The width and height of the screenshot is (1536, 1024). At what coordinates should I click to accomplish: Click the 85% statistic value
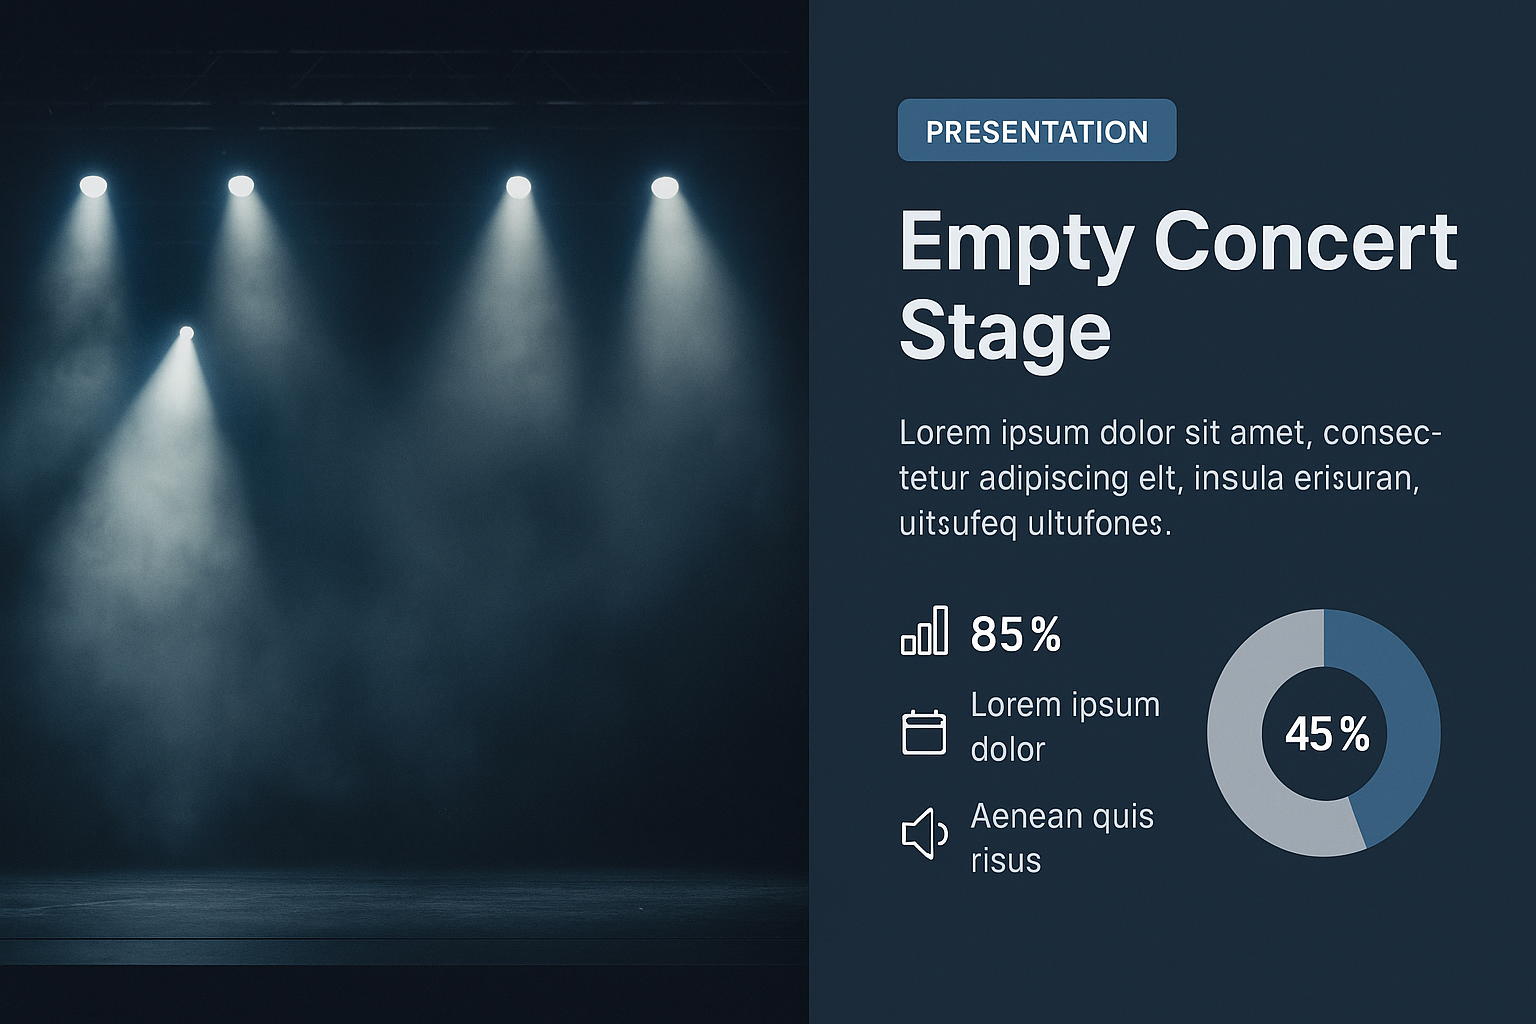(x=1015, y=634)
